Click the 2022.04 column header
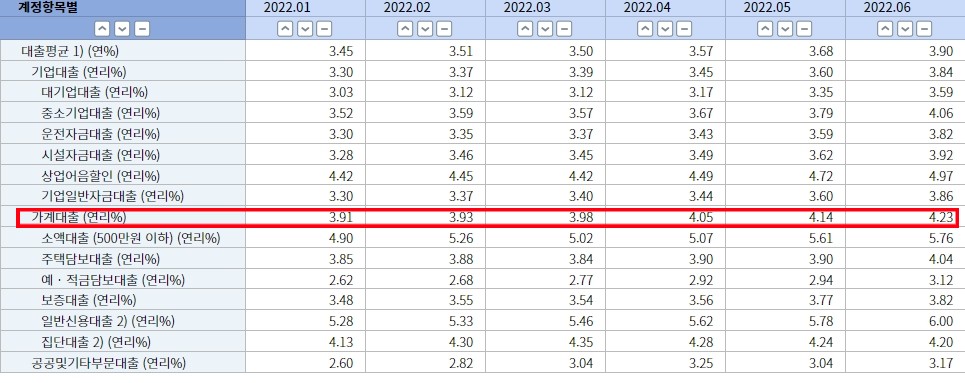The image size is (965, 383). tap(646, 8)
